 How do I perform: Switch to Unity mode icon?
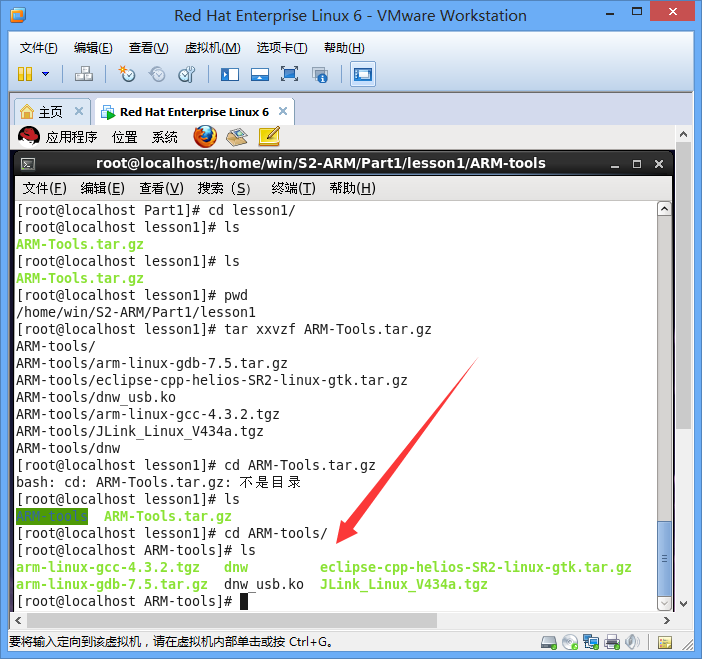coord(320,74)
